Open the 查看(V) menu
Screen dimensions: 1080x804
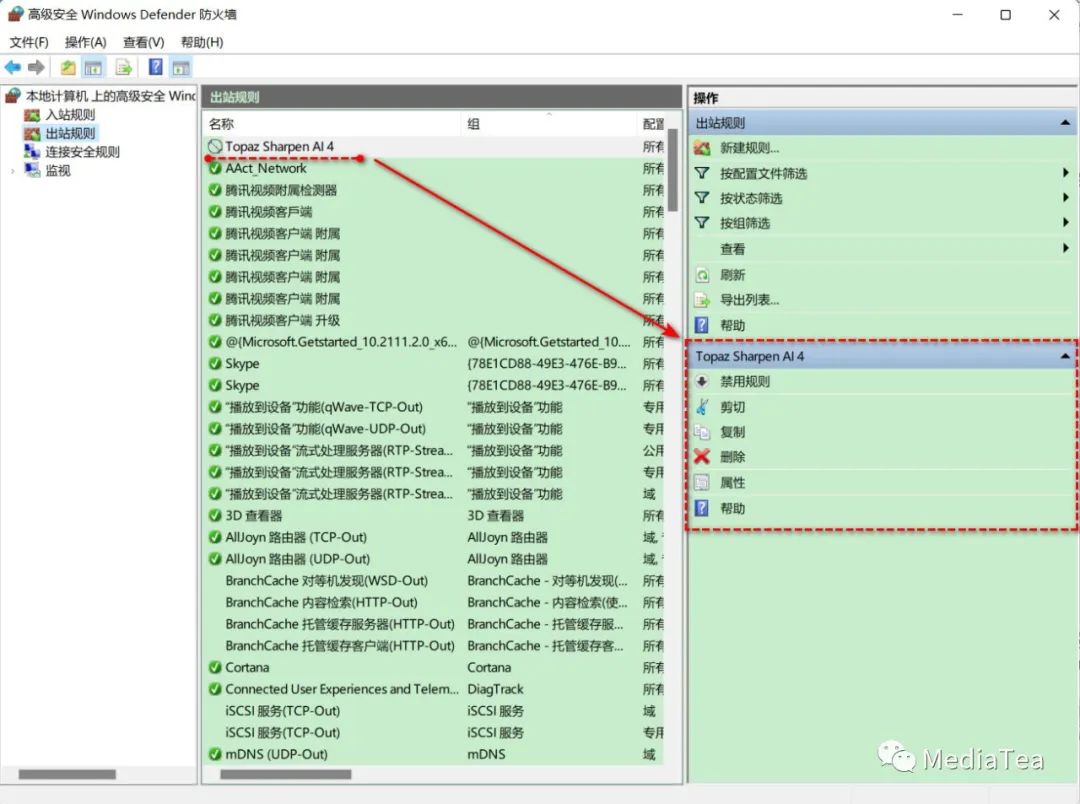pyautogui.click(x=143, y=42)
